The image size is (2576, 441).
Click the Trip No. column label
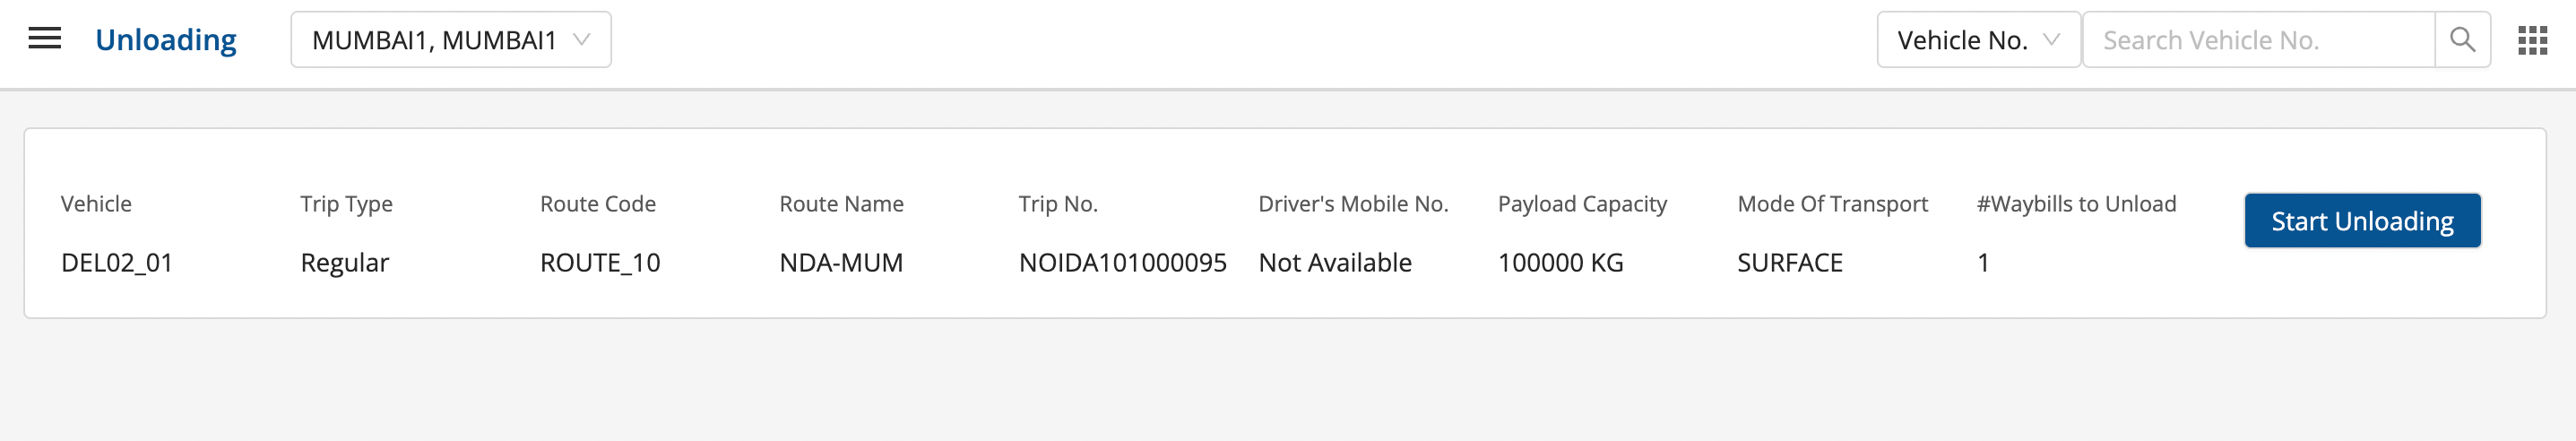[1058, 204]
